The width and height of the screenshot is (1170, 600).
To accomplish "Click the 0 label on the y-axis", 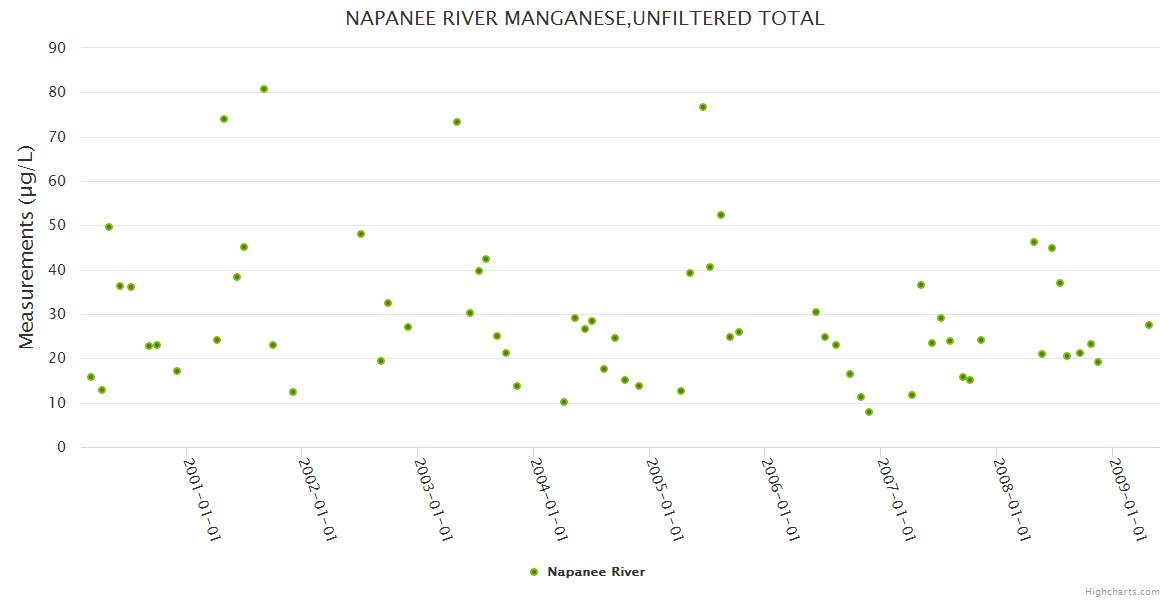I will [x=61, y=447].
